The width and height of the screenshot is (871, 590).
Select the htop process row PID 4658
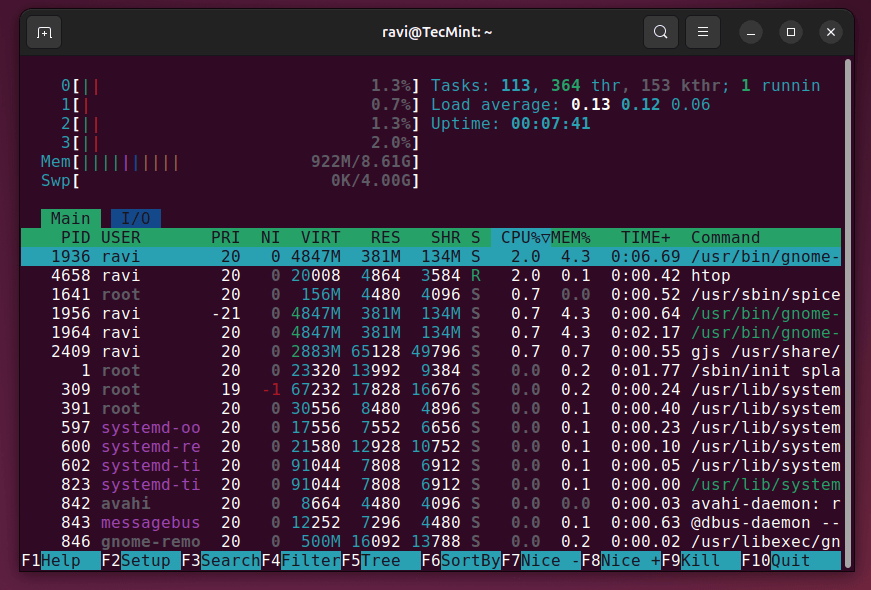coord(431,276)
